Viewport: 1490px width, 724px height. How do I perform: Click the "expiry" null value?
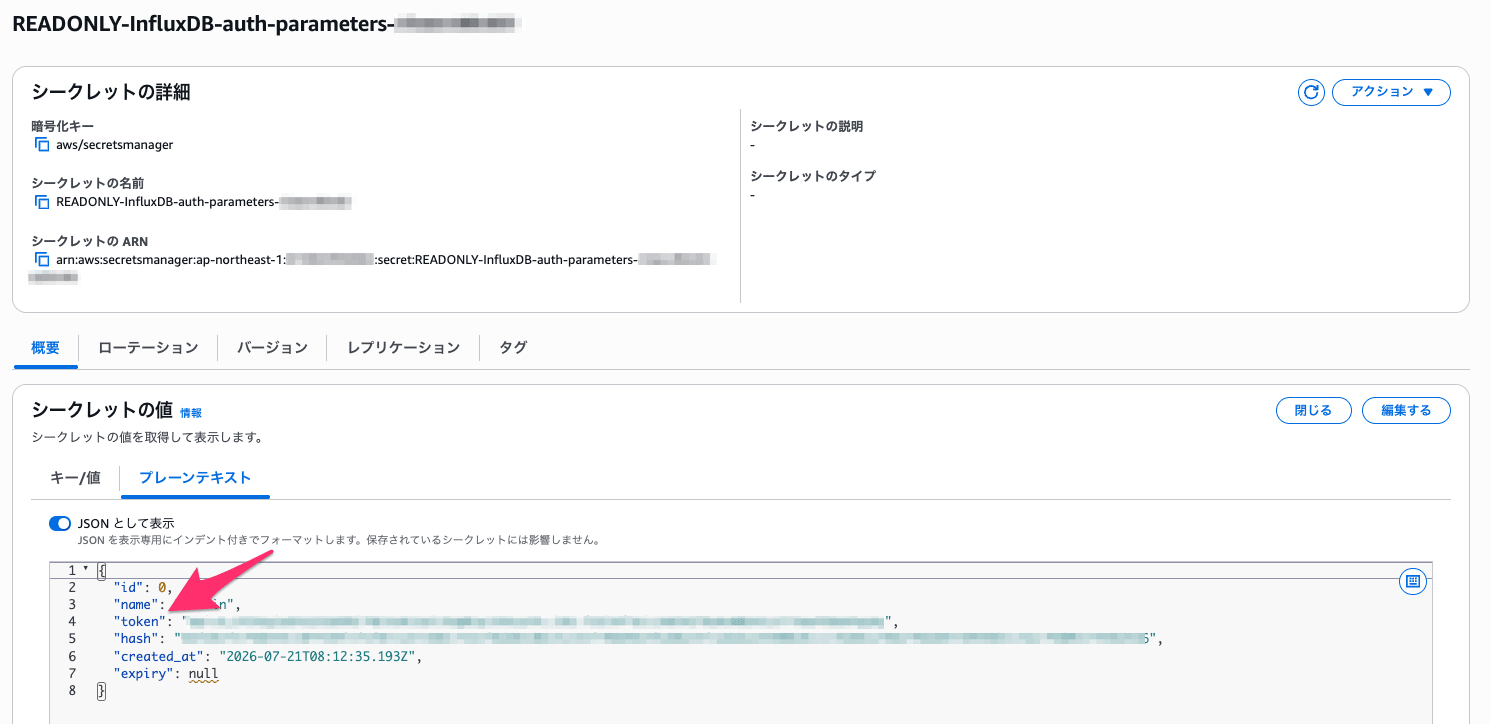point(203,674)
